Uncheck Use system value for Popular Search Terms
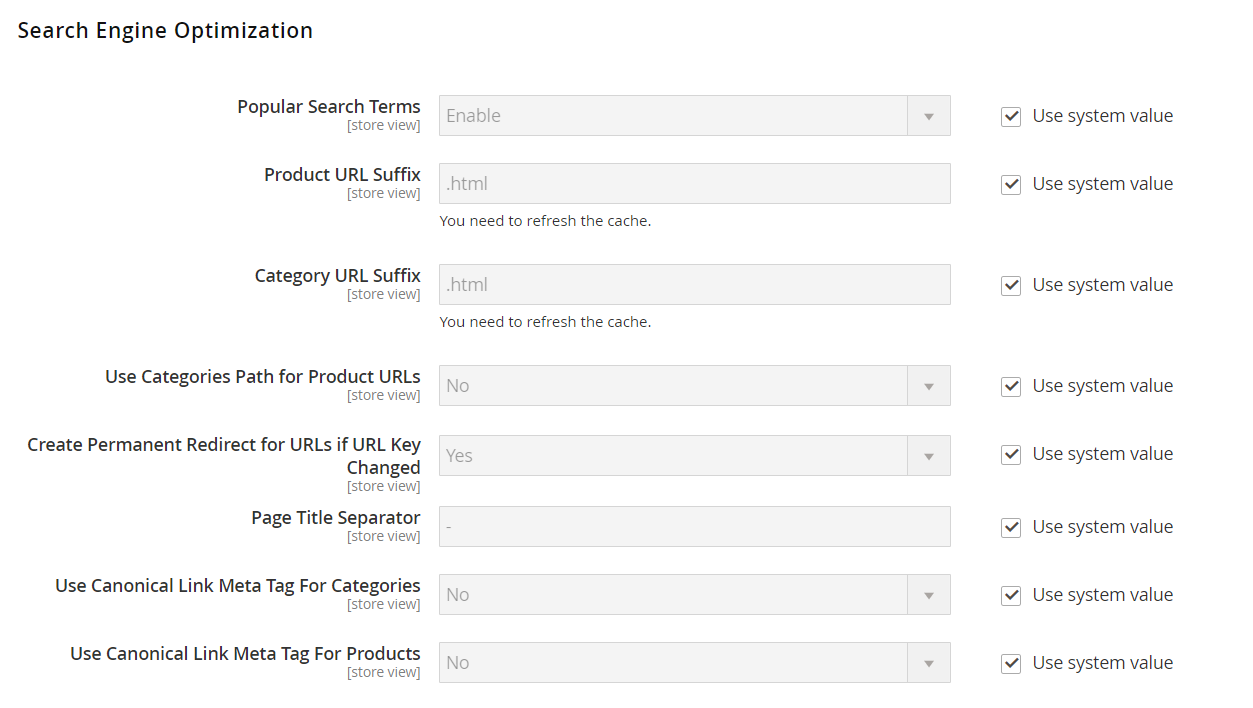Screen dimensions: 1253x708 tap(1011, 116)
